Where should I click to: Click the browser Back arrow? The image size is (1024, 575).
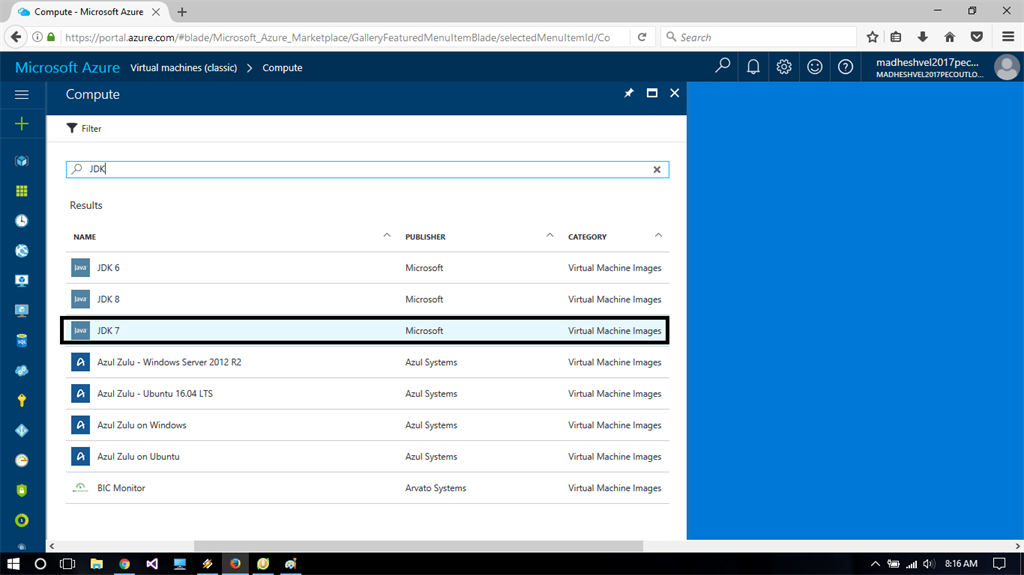(x=16, y=37)
